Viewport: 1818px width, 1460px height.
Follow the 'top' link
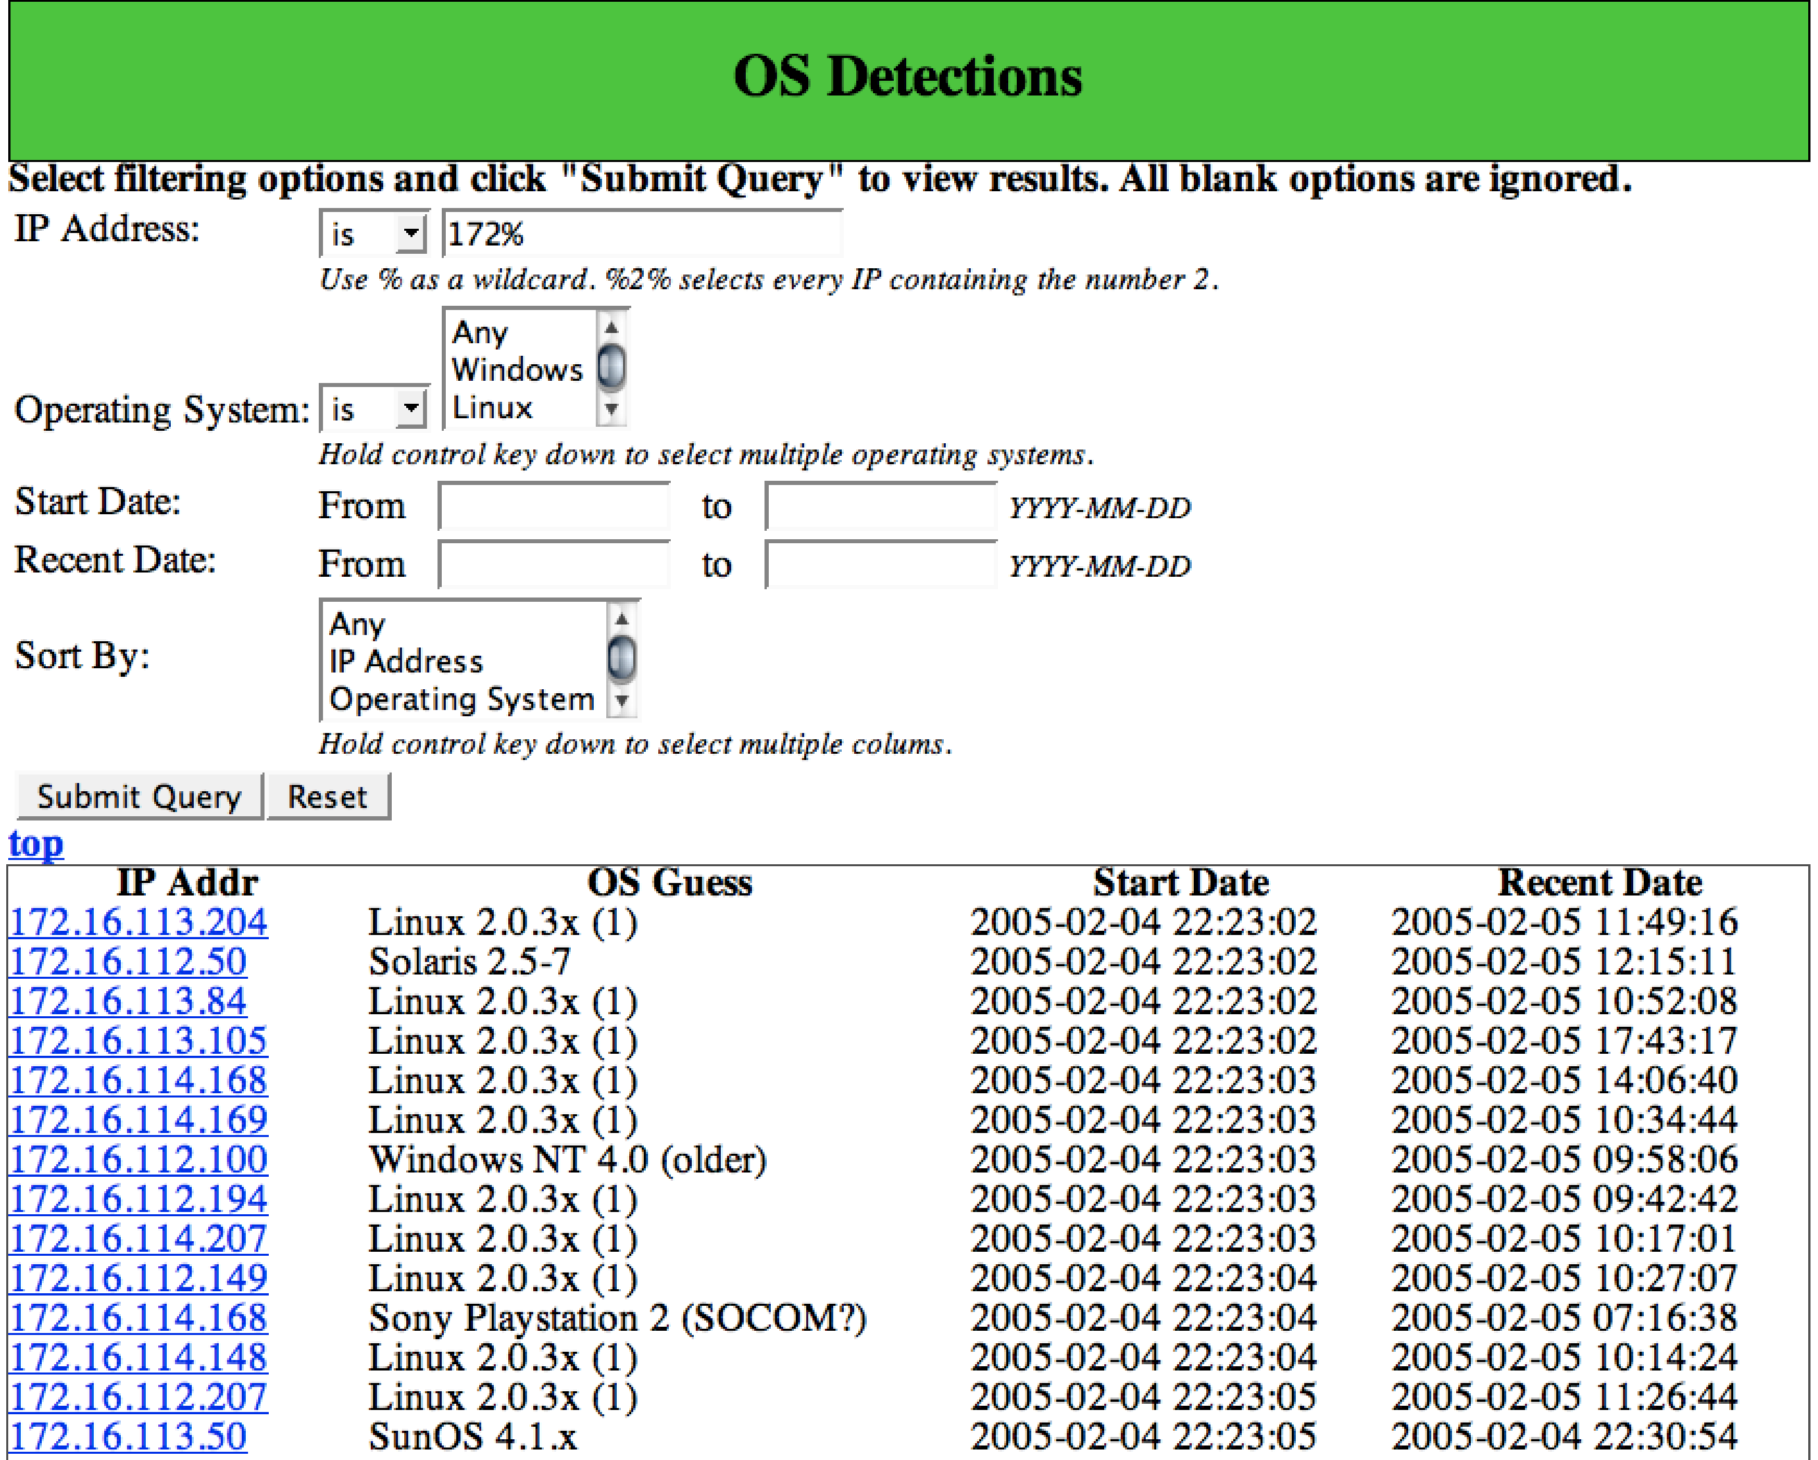coord(36,844)
